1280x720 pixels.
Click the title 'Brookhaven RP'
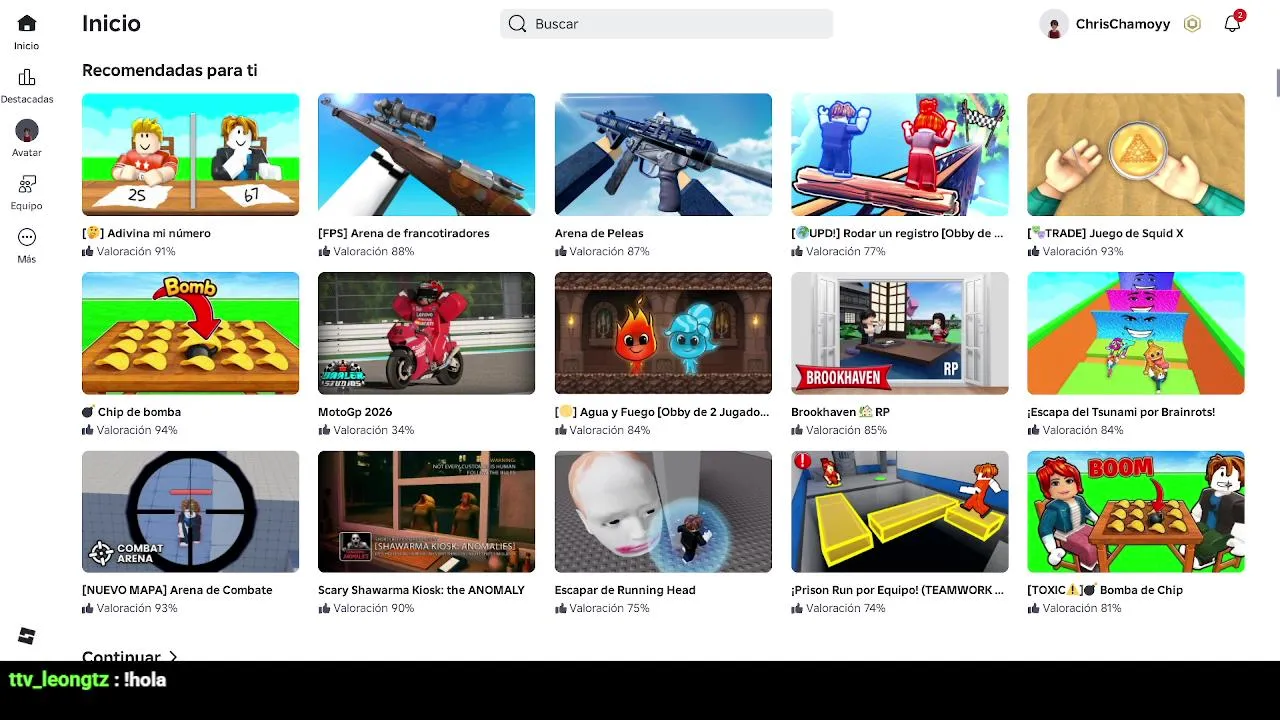point(840,412)
